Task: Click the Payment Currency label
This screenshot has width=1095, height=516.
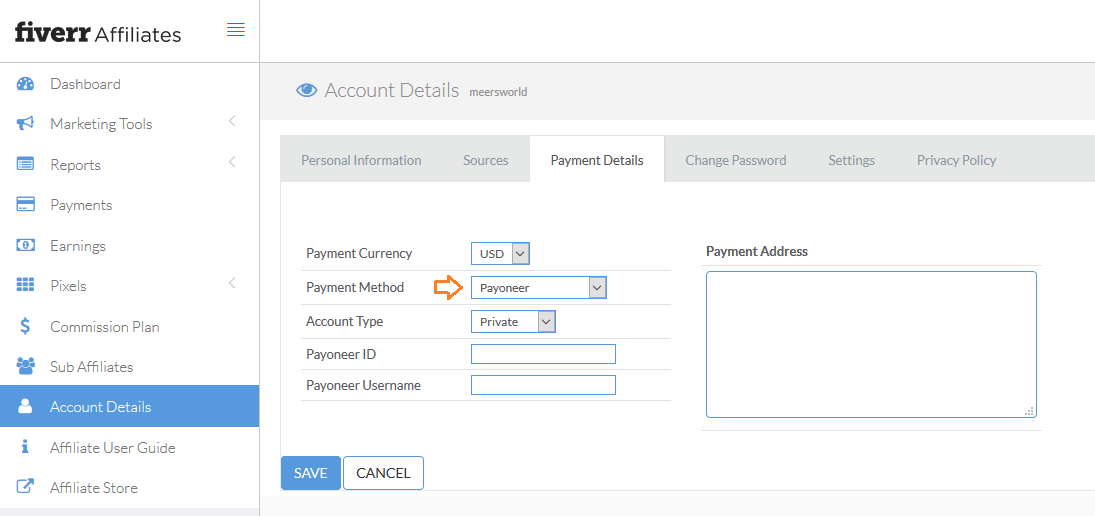Action: pos(359,253)
